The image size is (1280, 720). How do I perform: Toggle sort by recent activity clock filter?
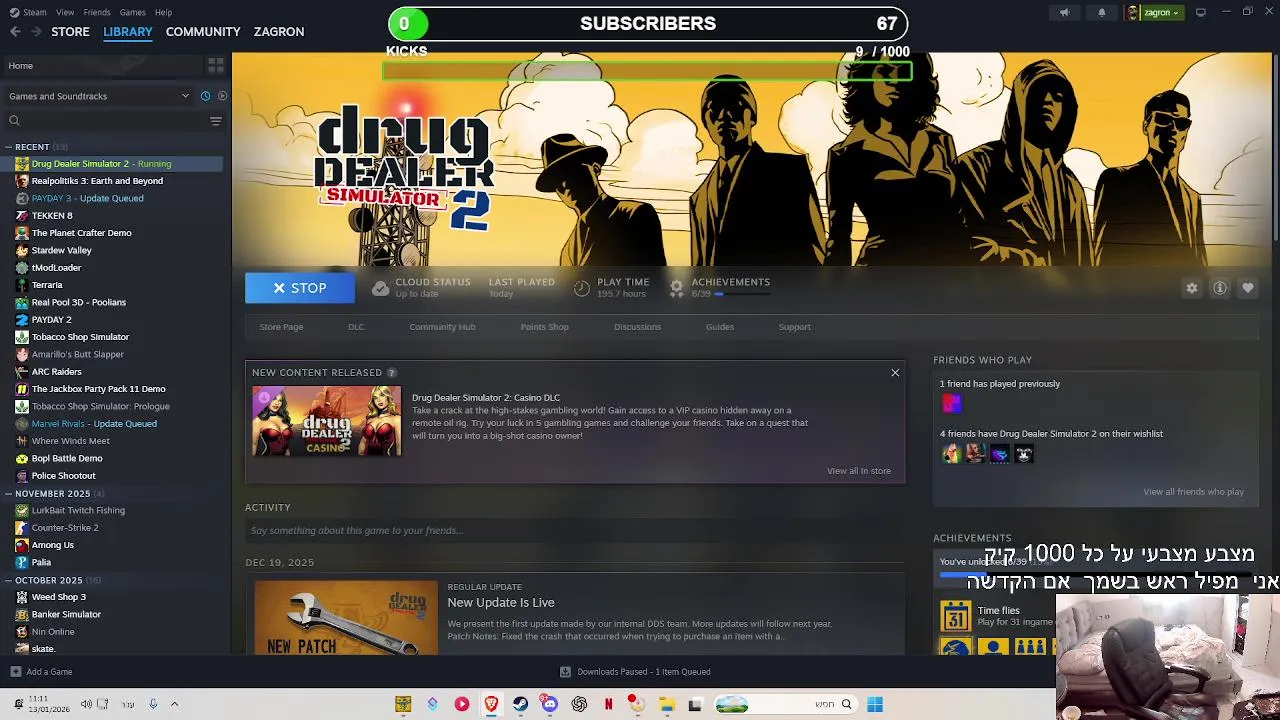coord(205,96)
